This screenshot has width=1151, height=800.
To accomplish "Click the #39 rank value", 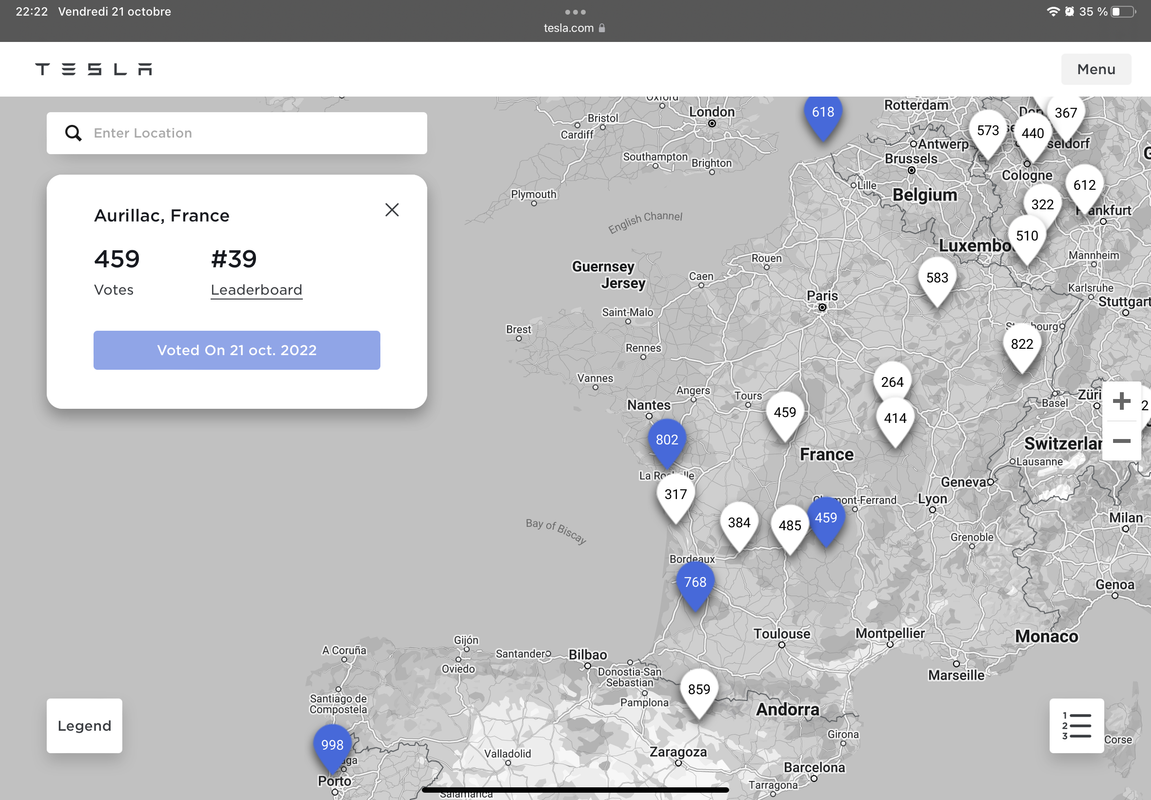I will coord(233,258).
